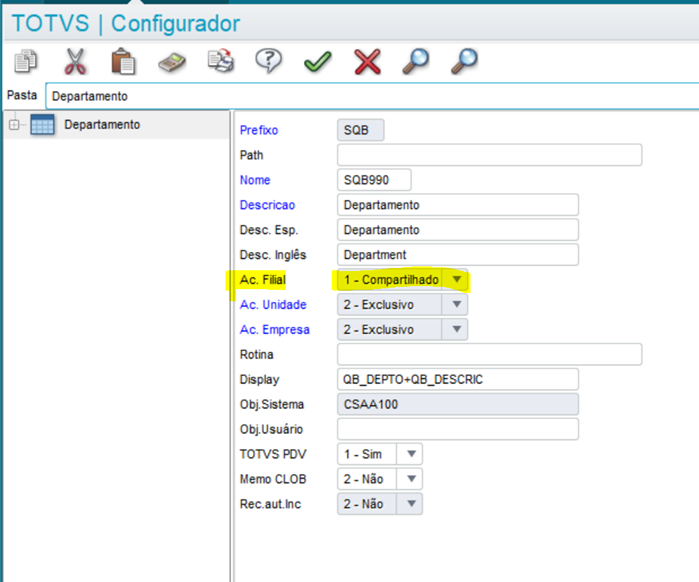Viewport: 699px width, 582px height.
Task: Click the Ac. Empresa '2 - Exclusivo' value
Action: (x=378, y=330)
